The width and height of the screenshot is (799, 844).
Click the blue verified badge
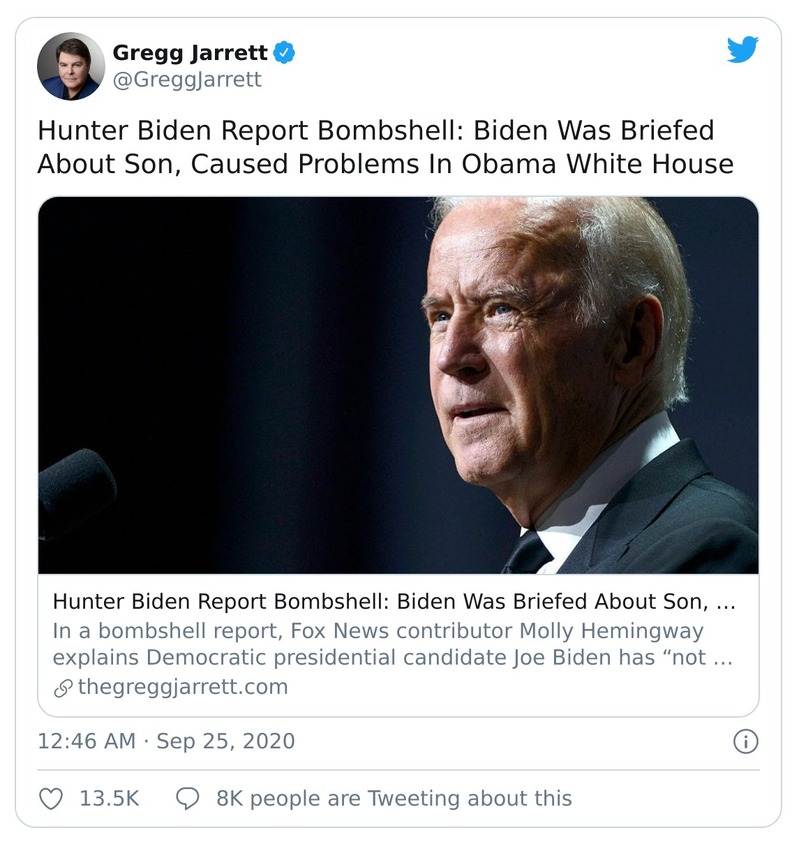point(285,52)
